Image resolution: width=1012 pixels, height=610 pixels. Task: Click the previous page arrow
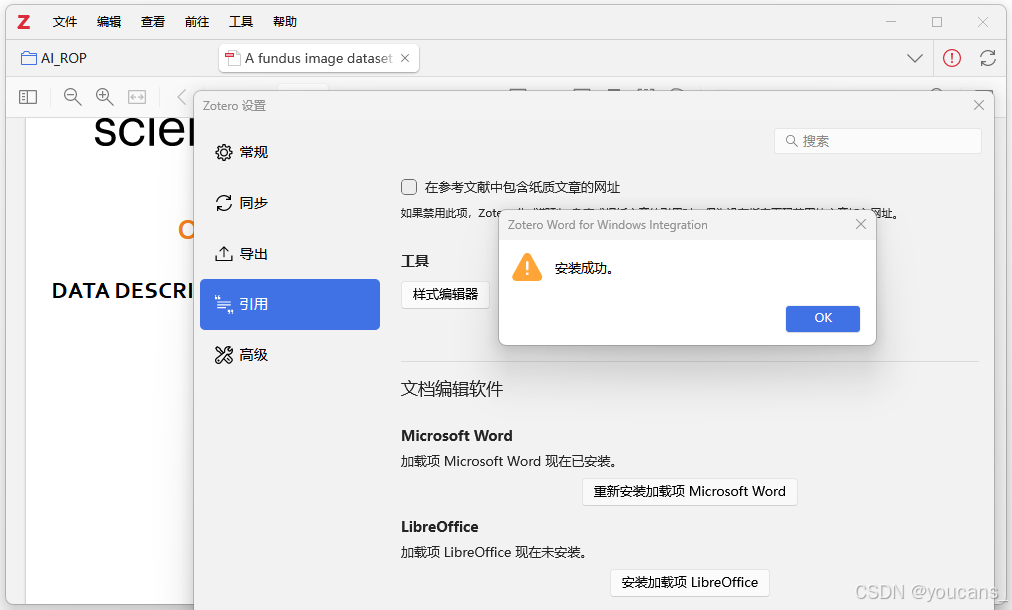click(x=181, y=97)
